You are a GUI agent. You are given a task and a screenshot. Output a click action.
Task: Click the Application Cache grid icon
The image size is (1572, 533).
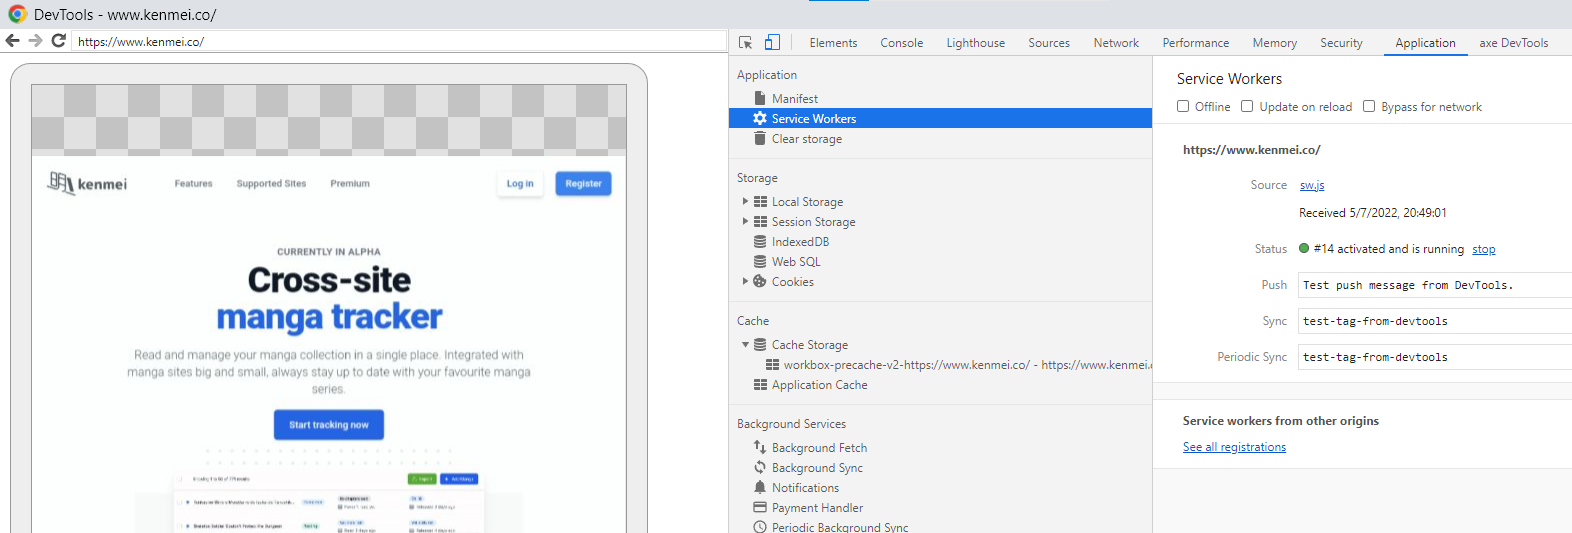pos(760,384)
